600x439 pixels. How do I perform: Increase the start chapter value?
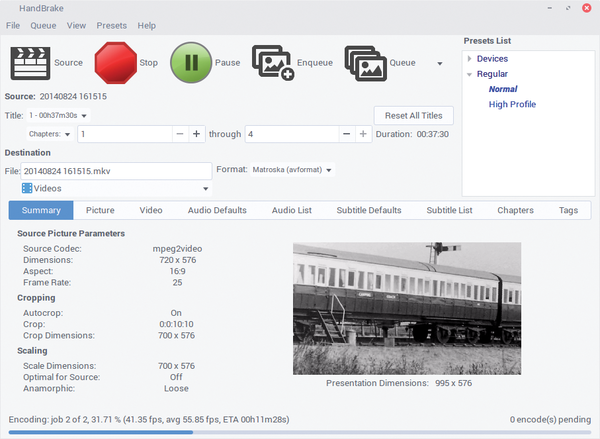click(x=196, y=134)
